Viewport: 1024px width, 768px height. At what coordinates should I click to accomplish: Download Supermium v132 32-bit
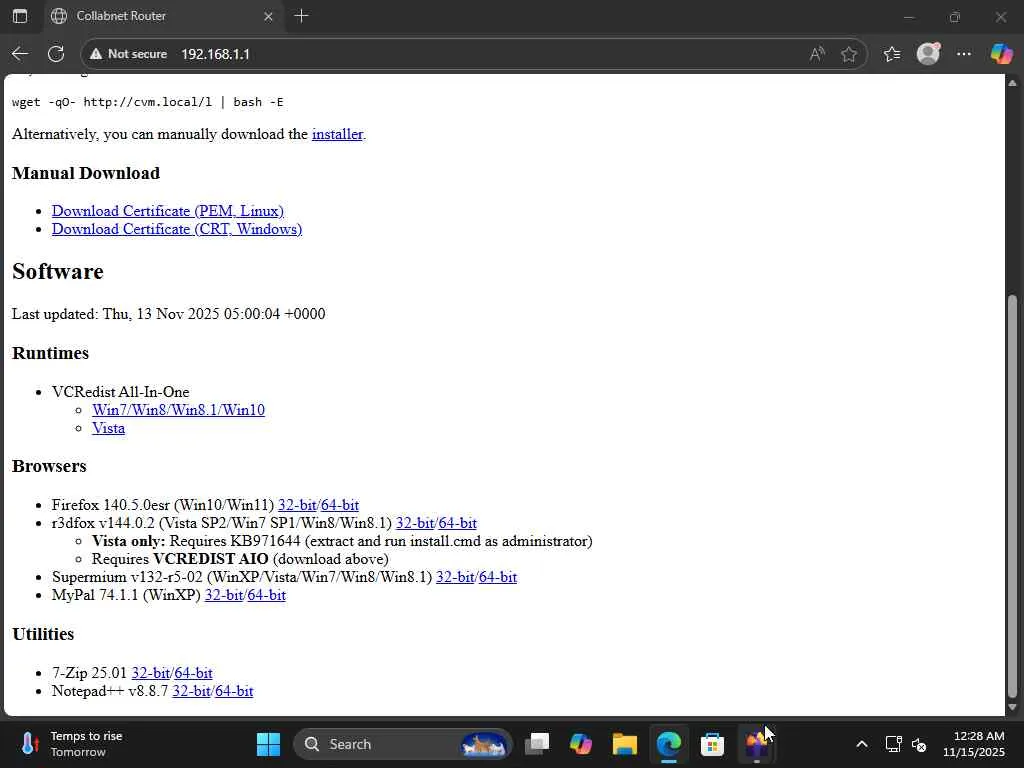point(455,577)
